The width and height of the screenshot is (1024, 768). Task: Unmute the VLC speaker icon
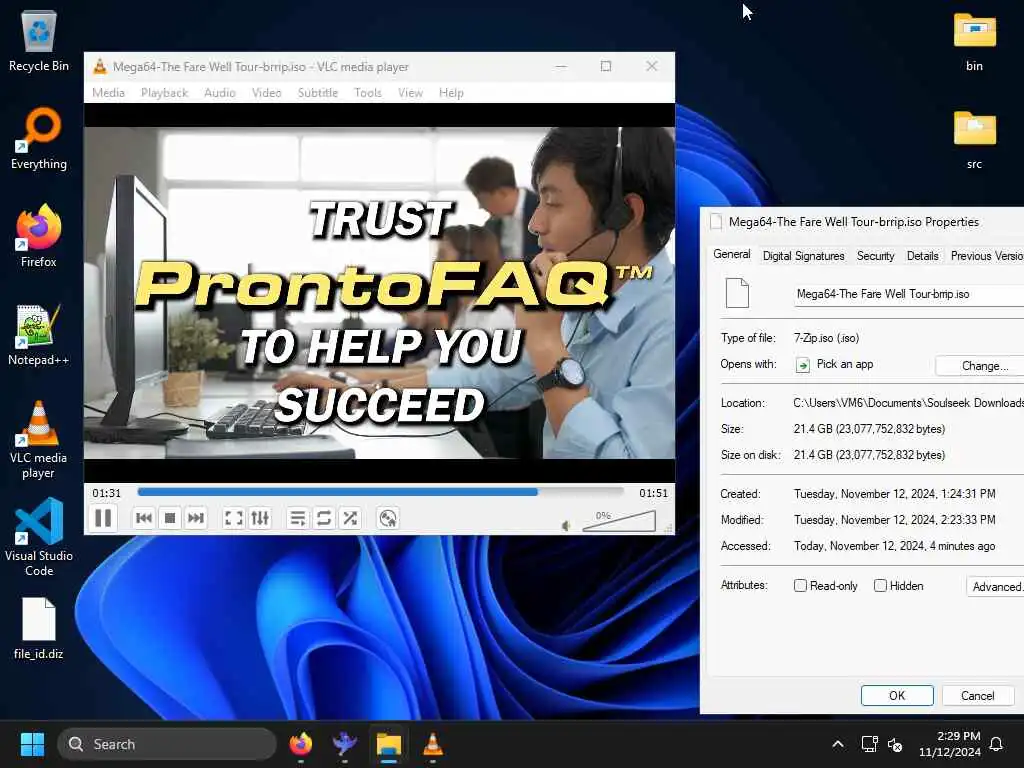coord(566,526)
